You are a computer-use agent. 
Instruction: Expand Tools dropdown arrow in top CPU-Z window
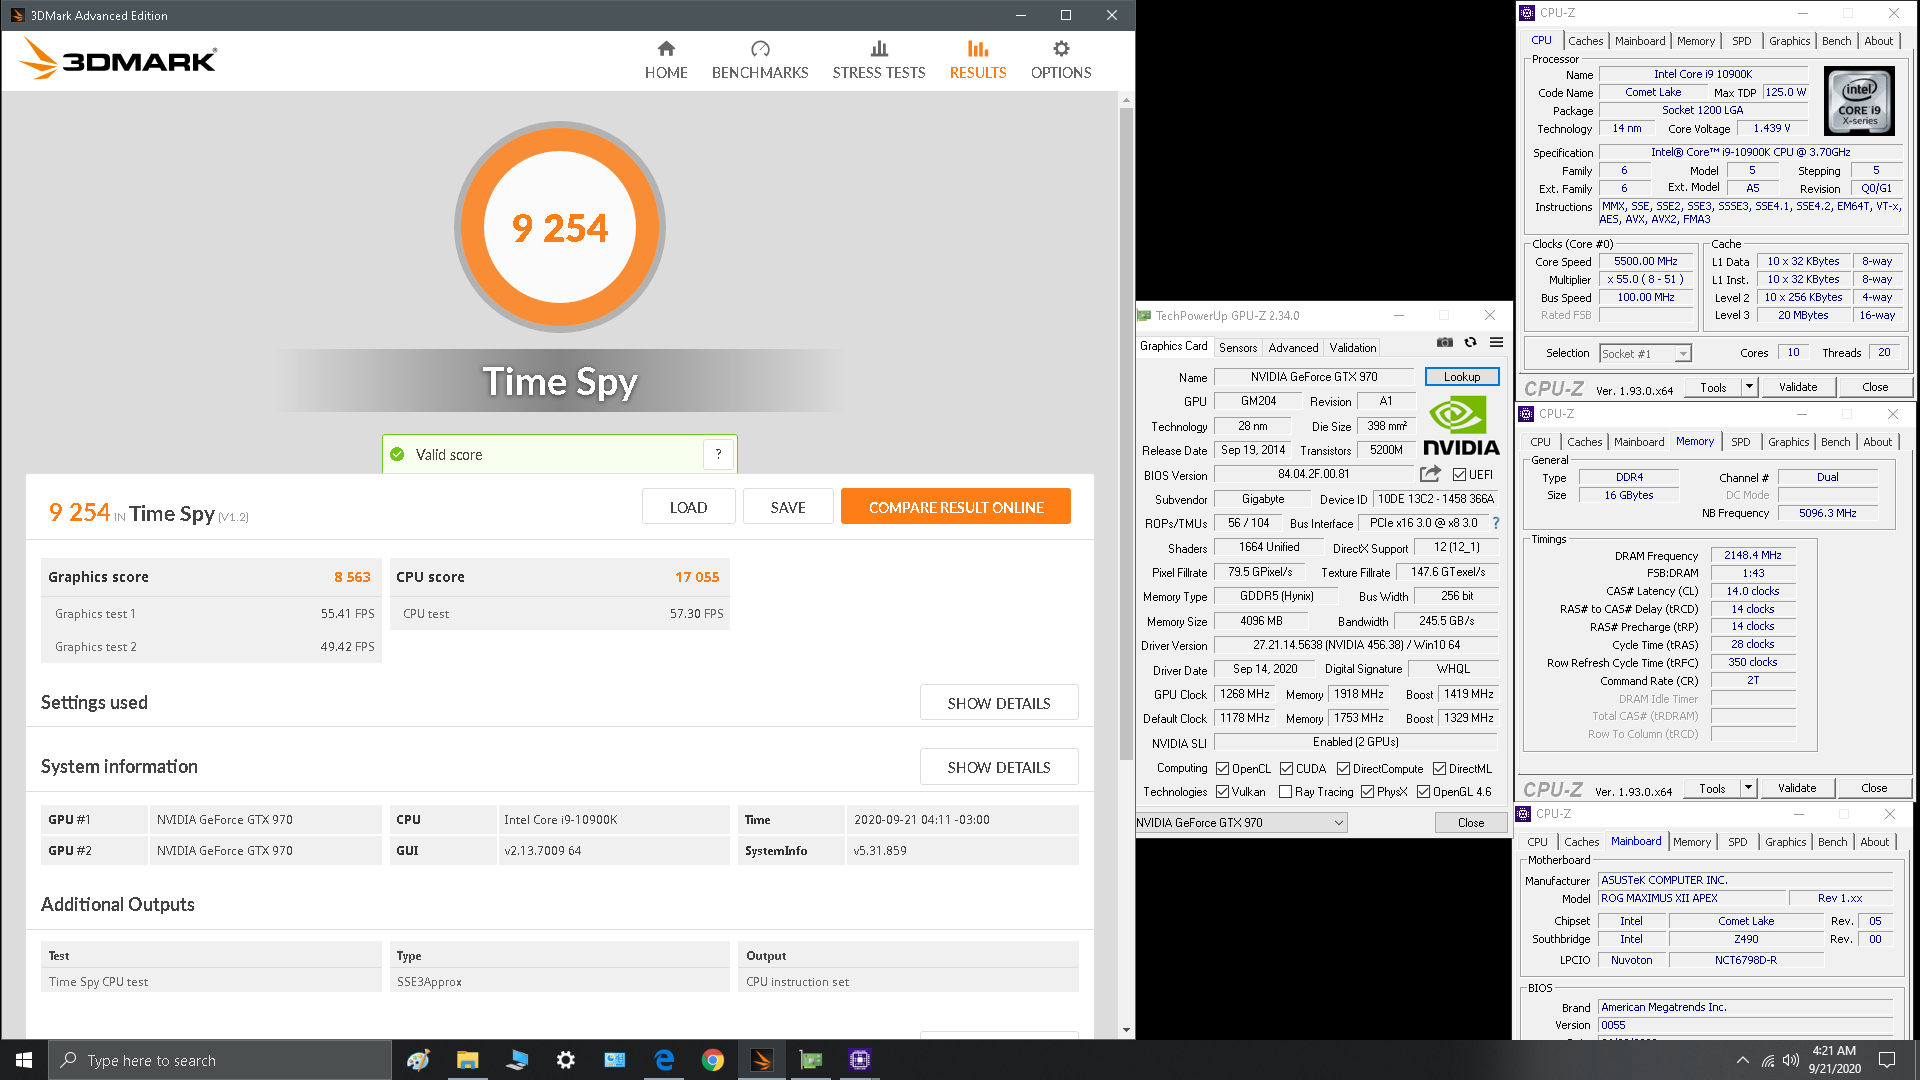[1749, 387]
